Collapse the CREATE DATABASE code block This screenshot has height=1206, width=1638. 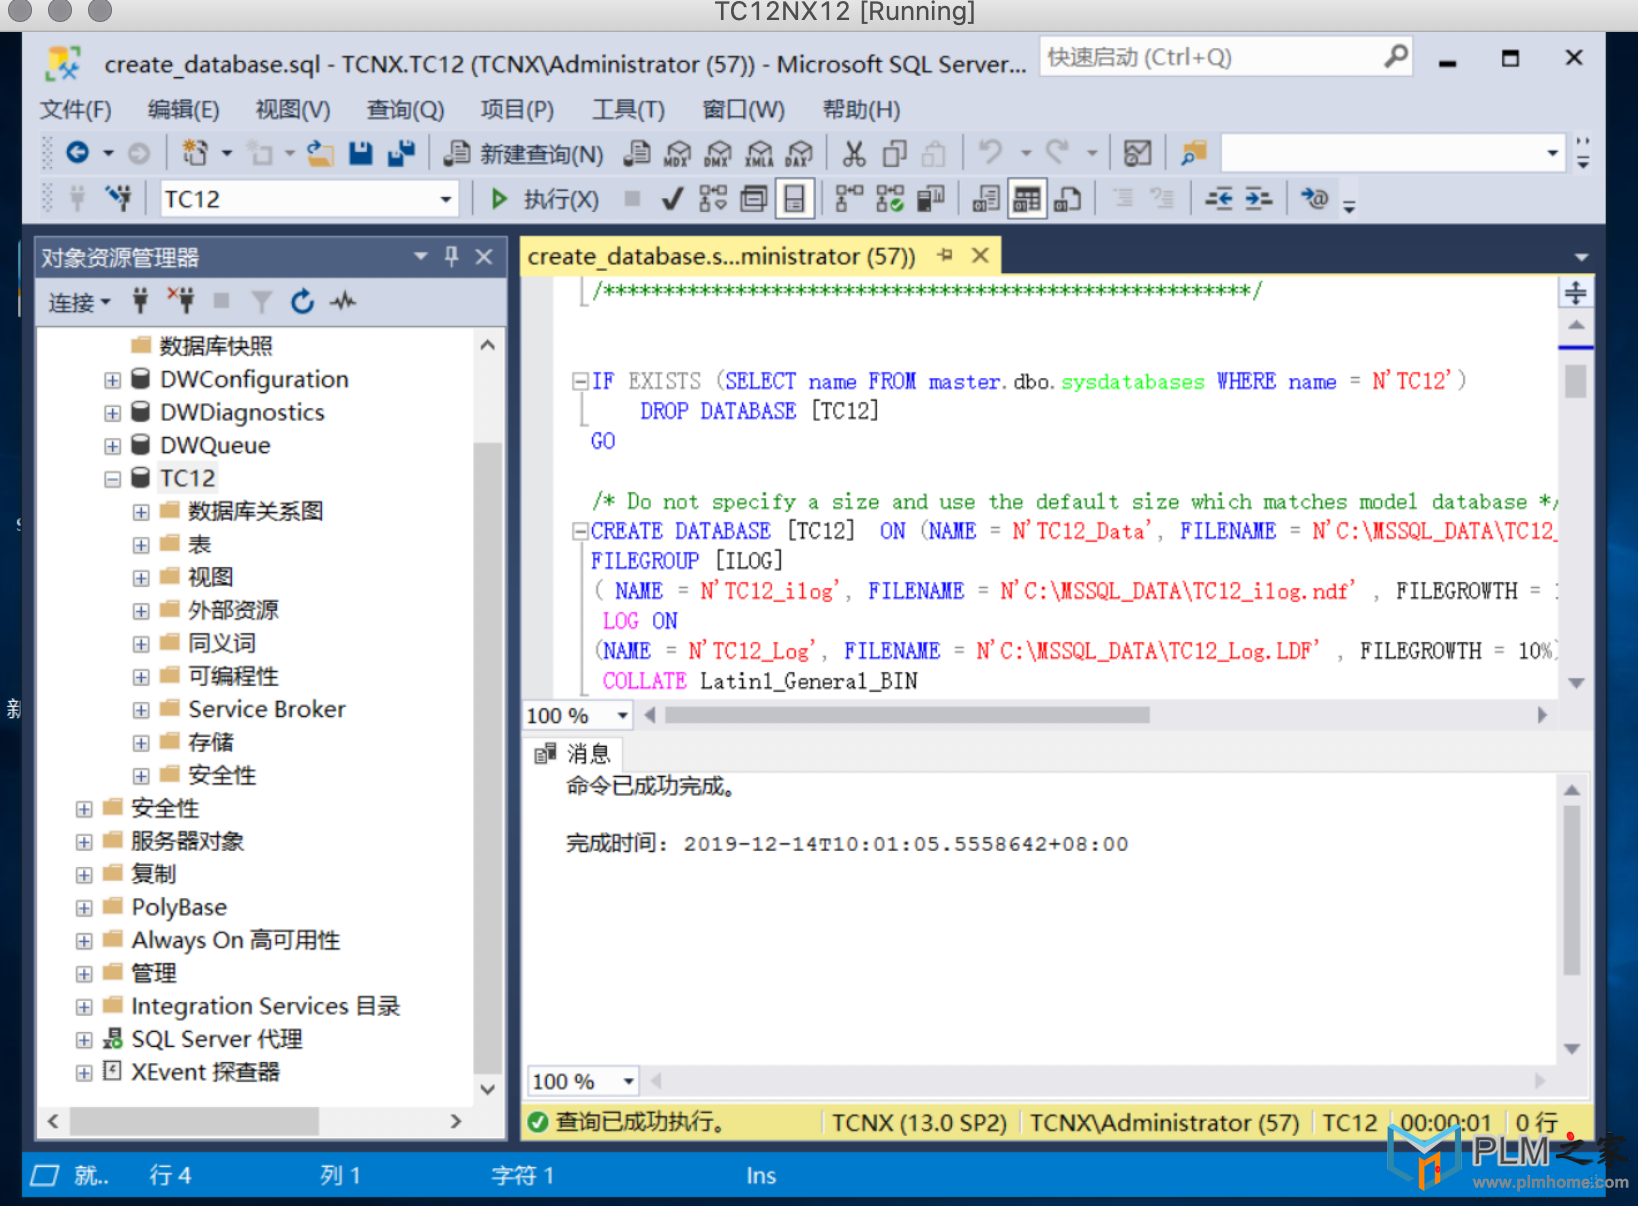point(579,531)
